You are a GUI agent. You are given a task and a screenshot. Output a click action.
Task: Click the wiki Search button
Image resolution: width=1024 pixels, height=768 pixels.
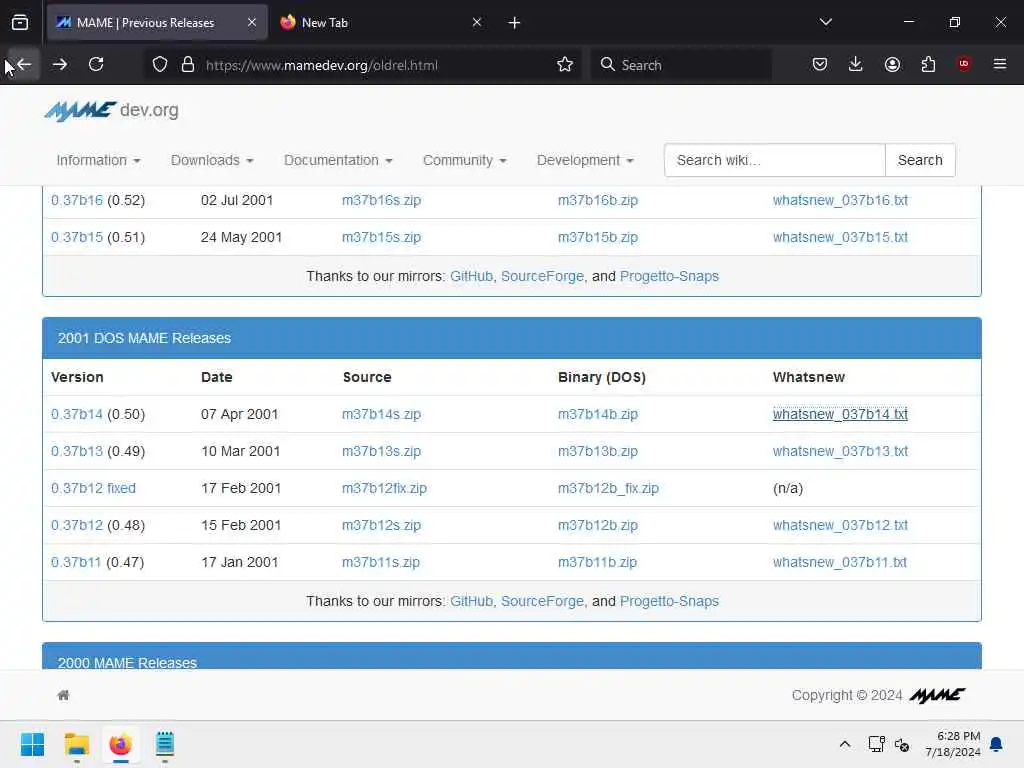(920, 160)
